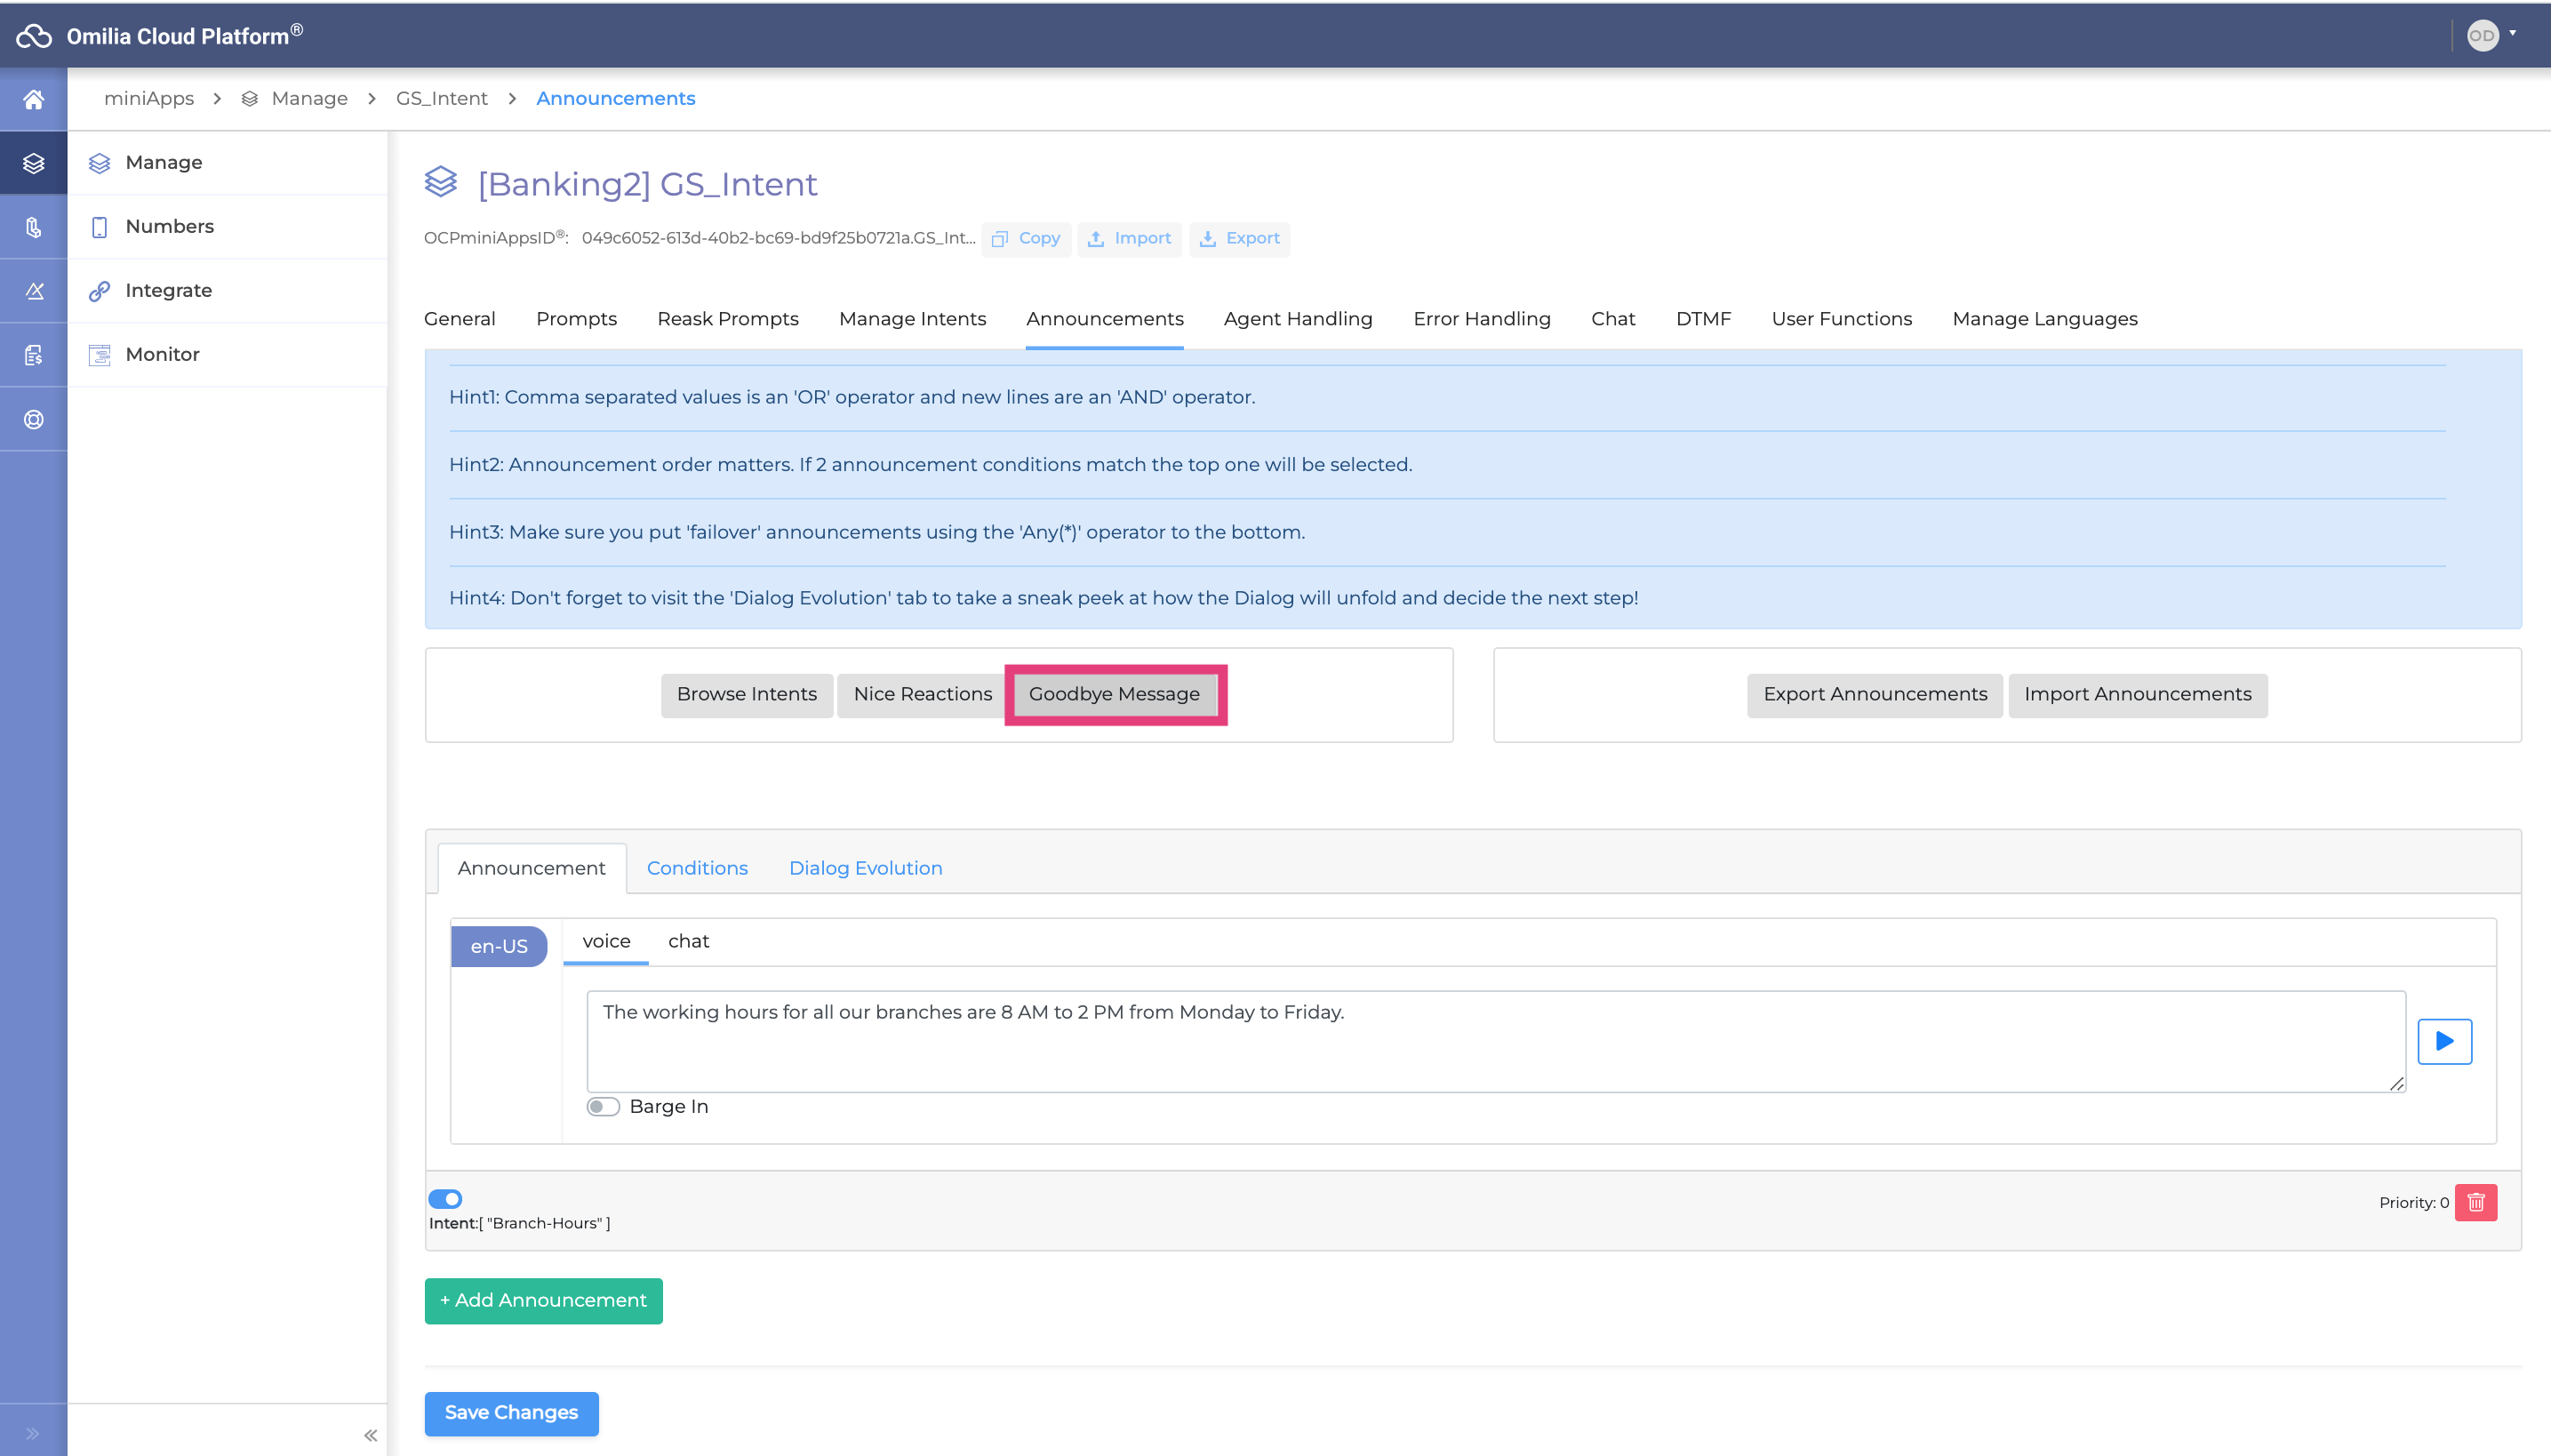Open the billing document icon in sidebar
The width and height of the screenshot is (2551, 1456).
[34, 355]
